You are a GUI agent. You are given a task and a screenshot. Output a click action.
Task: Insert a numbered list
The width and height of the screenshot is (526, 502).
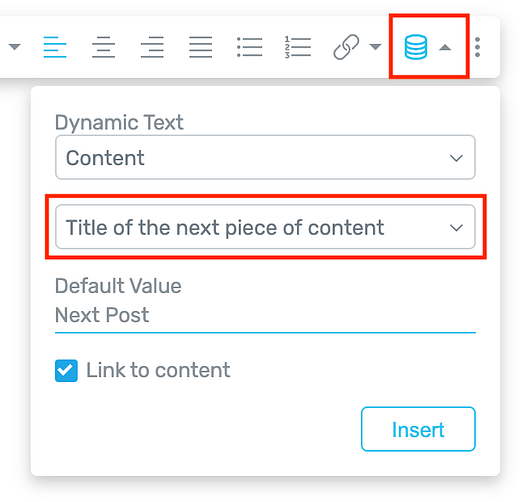click(x=298, y=47)
